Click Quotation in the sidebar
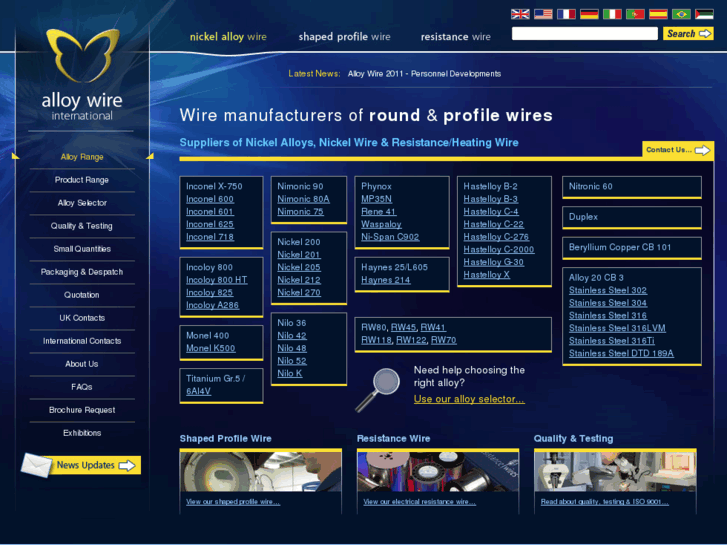The height and width of the screenshot is (545, 727). (82, 295)
